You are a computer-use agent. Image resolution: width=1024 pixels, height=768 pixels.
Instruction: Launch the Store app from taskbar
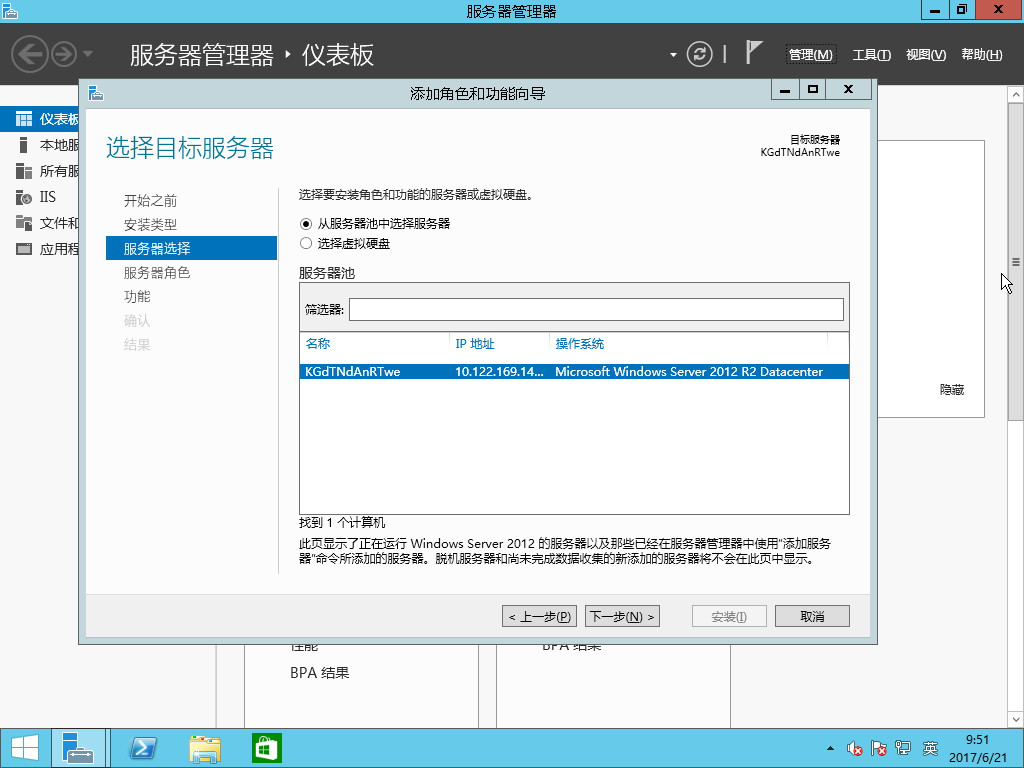(x=267, y=748)
